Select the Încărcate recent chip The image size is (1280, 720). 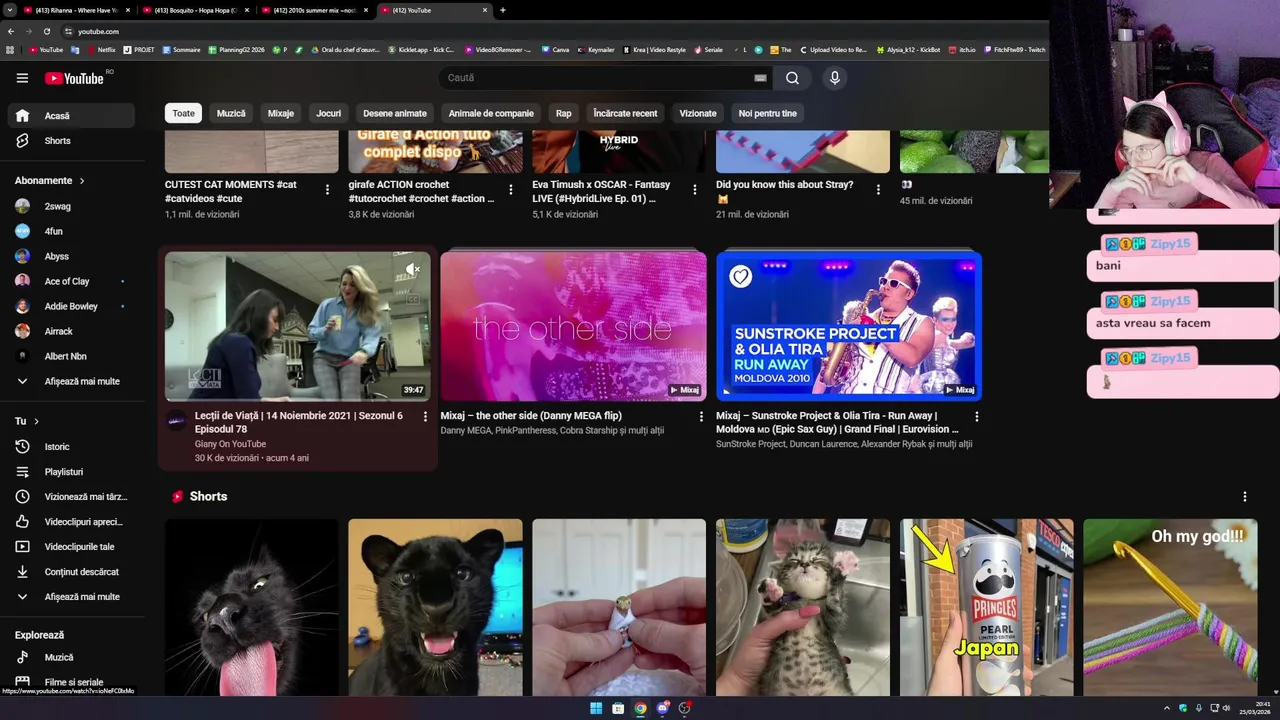625,113
